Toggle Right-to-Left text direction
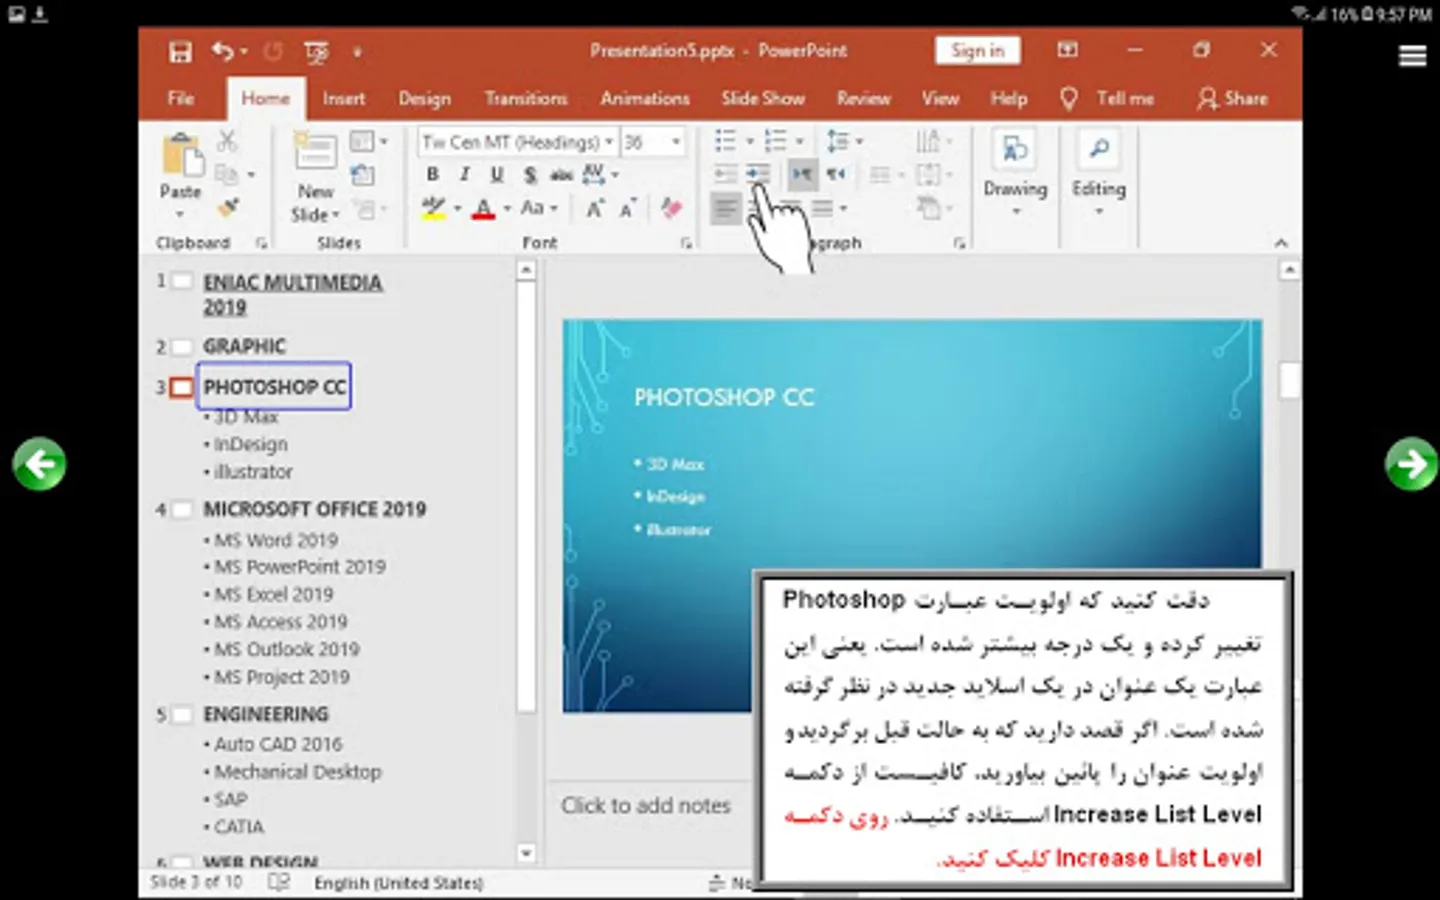 point(836,175)
